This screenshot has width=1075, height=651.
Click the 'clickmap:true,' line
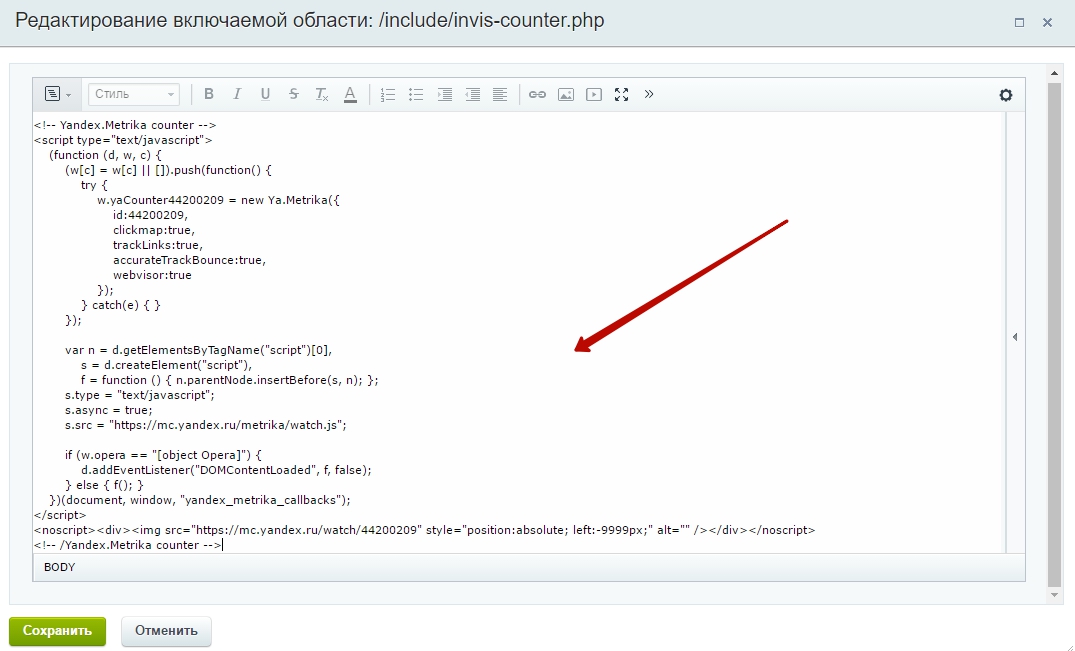154,230
